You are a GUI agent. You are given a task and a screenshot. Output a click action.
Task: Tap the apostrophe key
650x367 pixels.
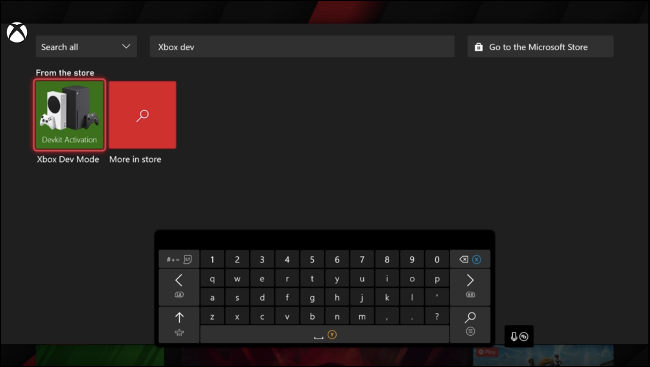point(437,297)
